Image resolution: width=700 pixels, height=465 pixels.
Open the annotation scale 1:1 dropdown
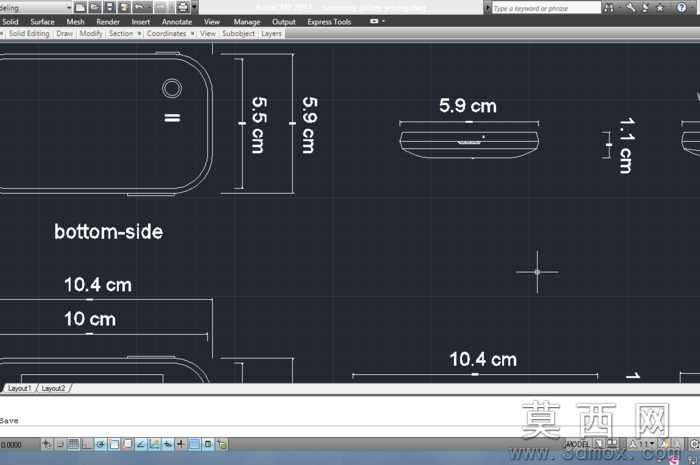coord(642,444)
